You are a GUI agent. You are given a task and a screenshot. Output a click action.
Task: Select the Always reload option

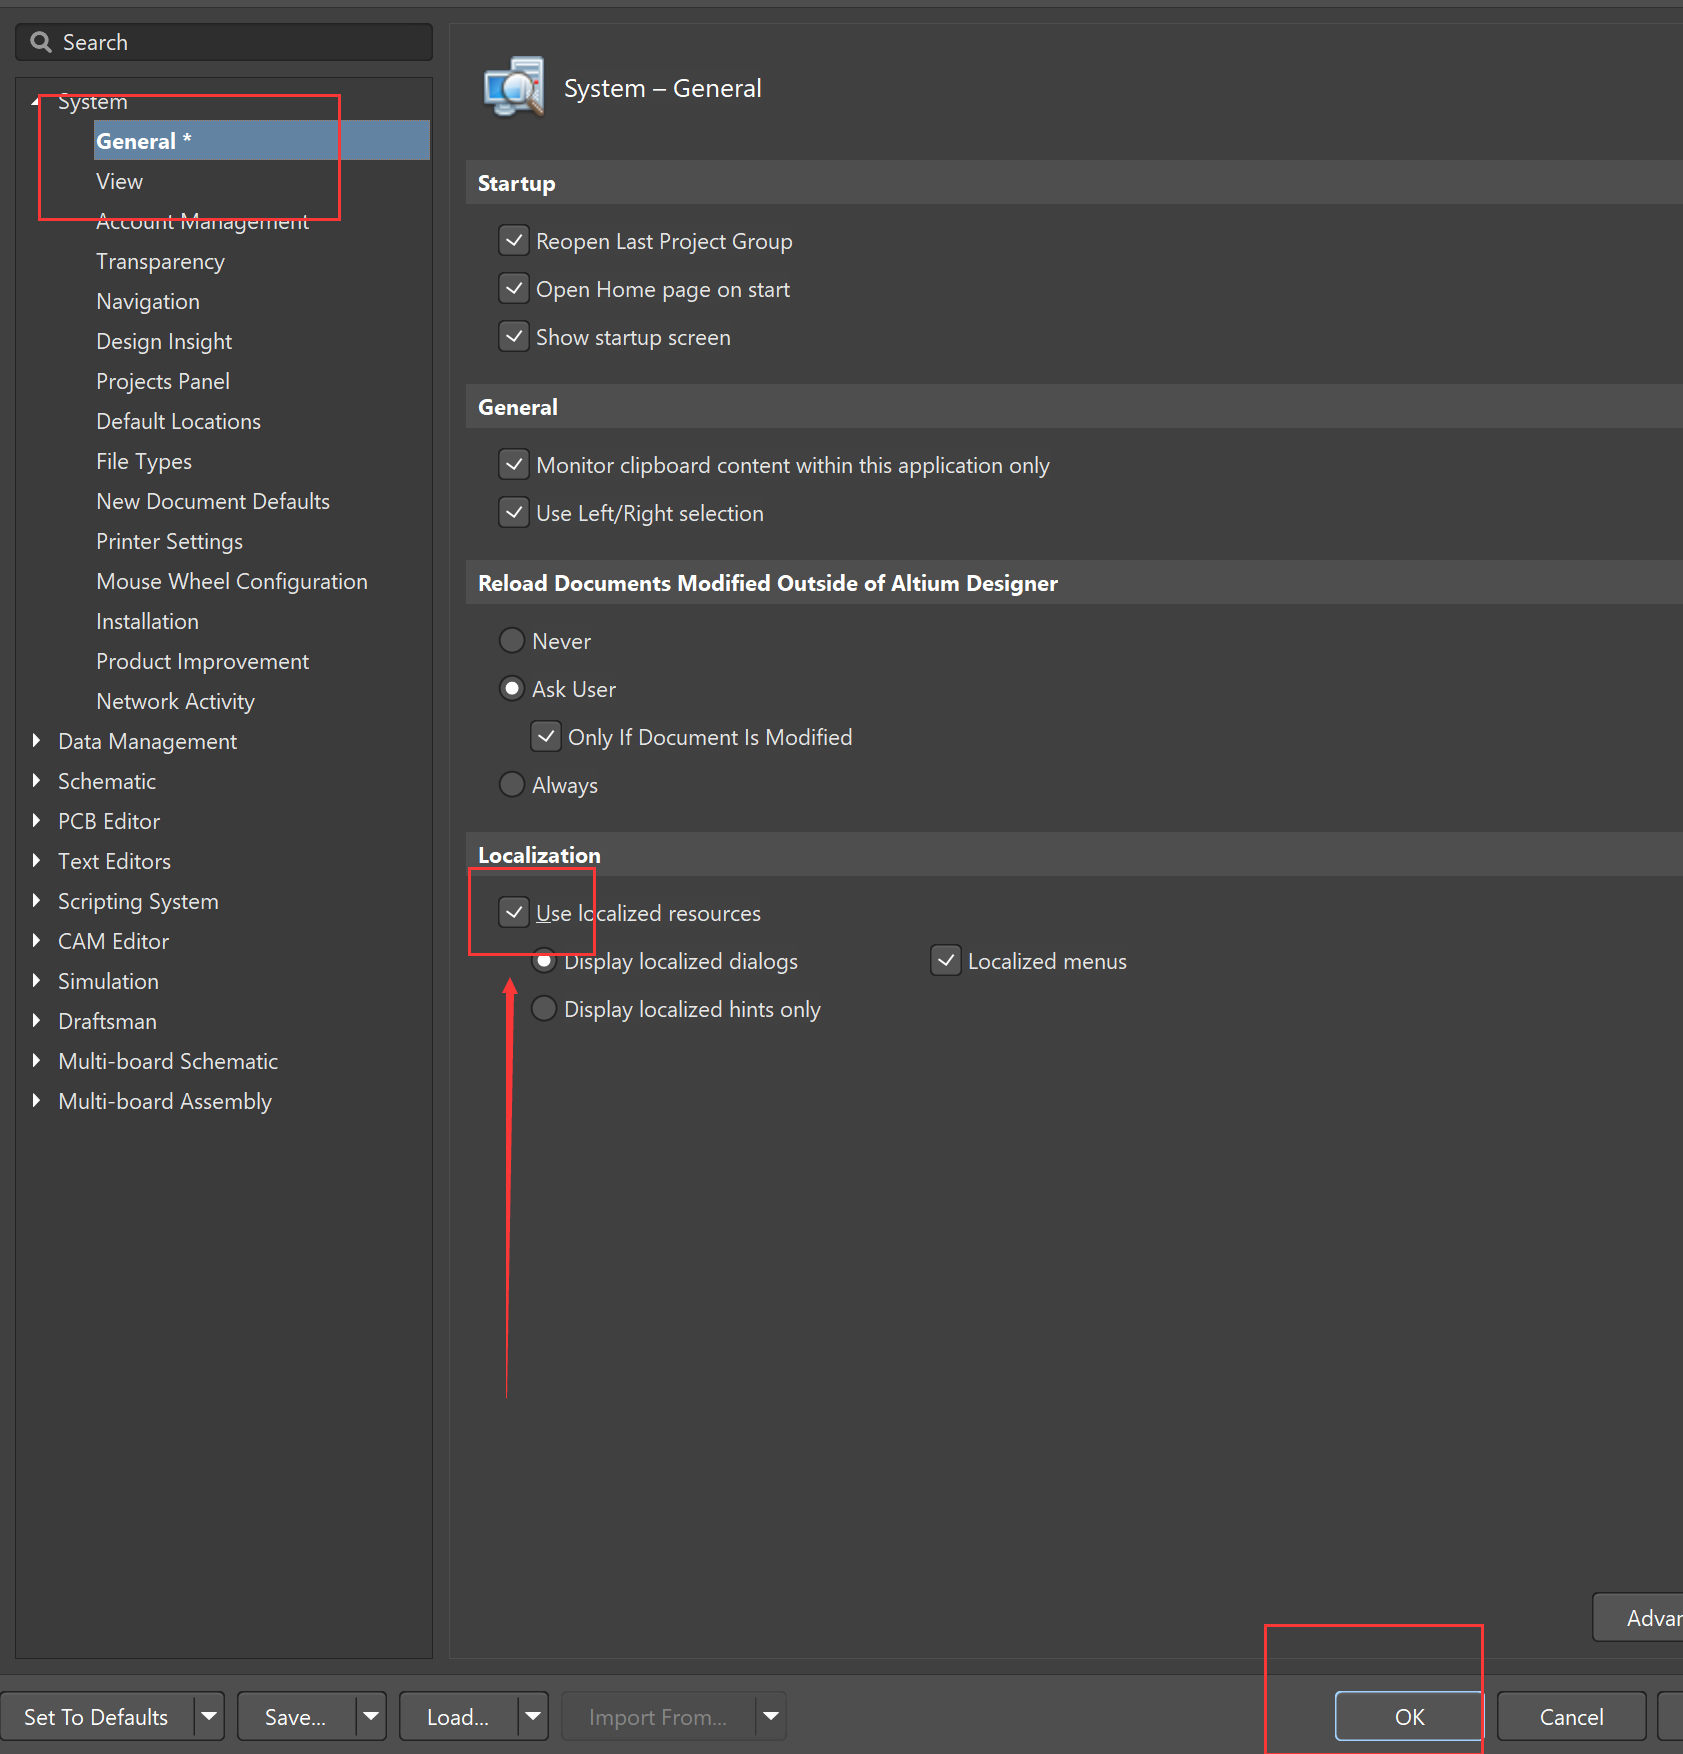click(x=512, y=785)
